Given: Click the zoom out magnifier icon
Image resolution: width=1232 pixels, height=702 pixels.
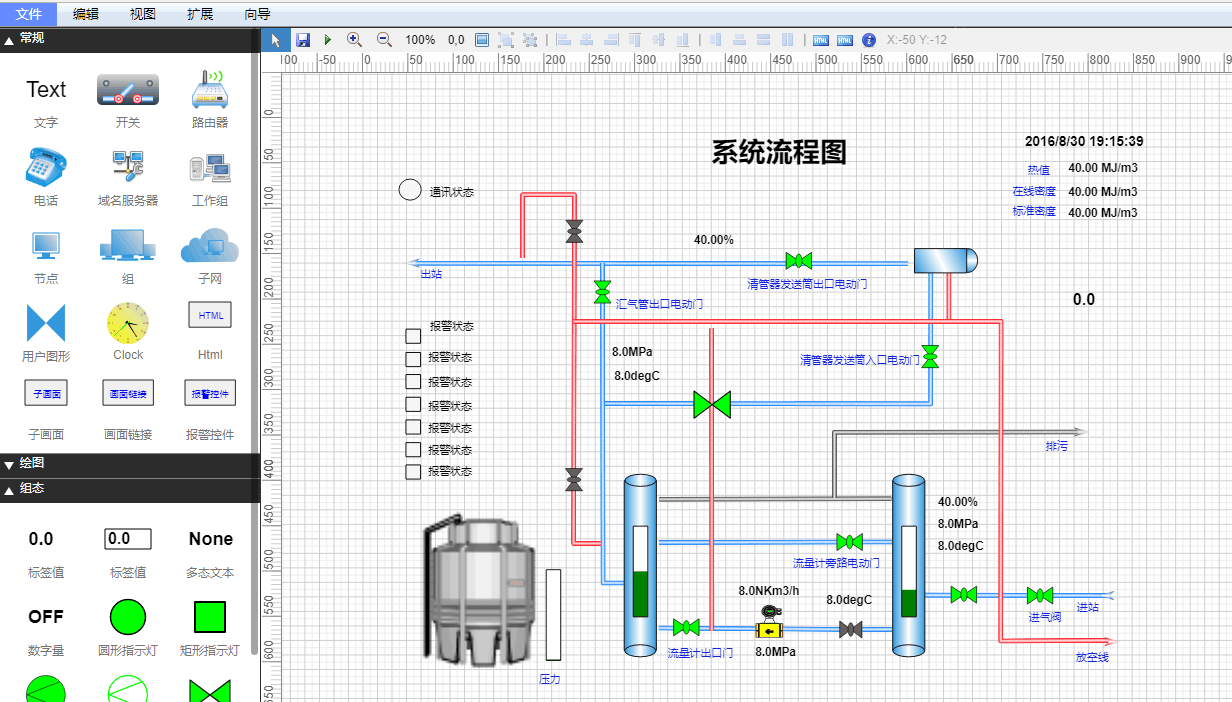Looking at the screenshot, I should (x=384, y=40).
